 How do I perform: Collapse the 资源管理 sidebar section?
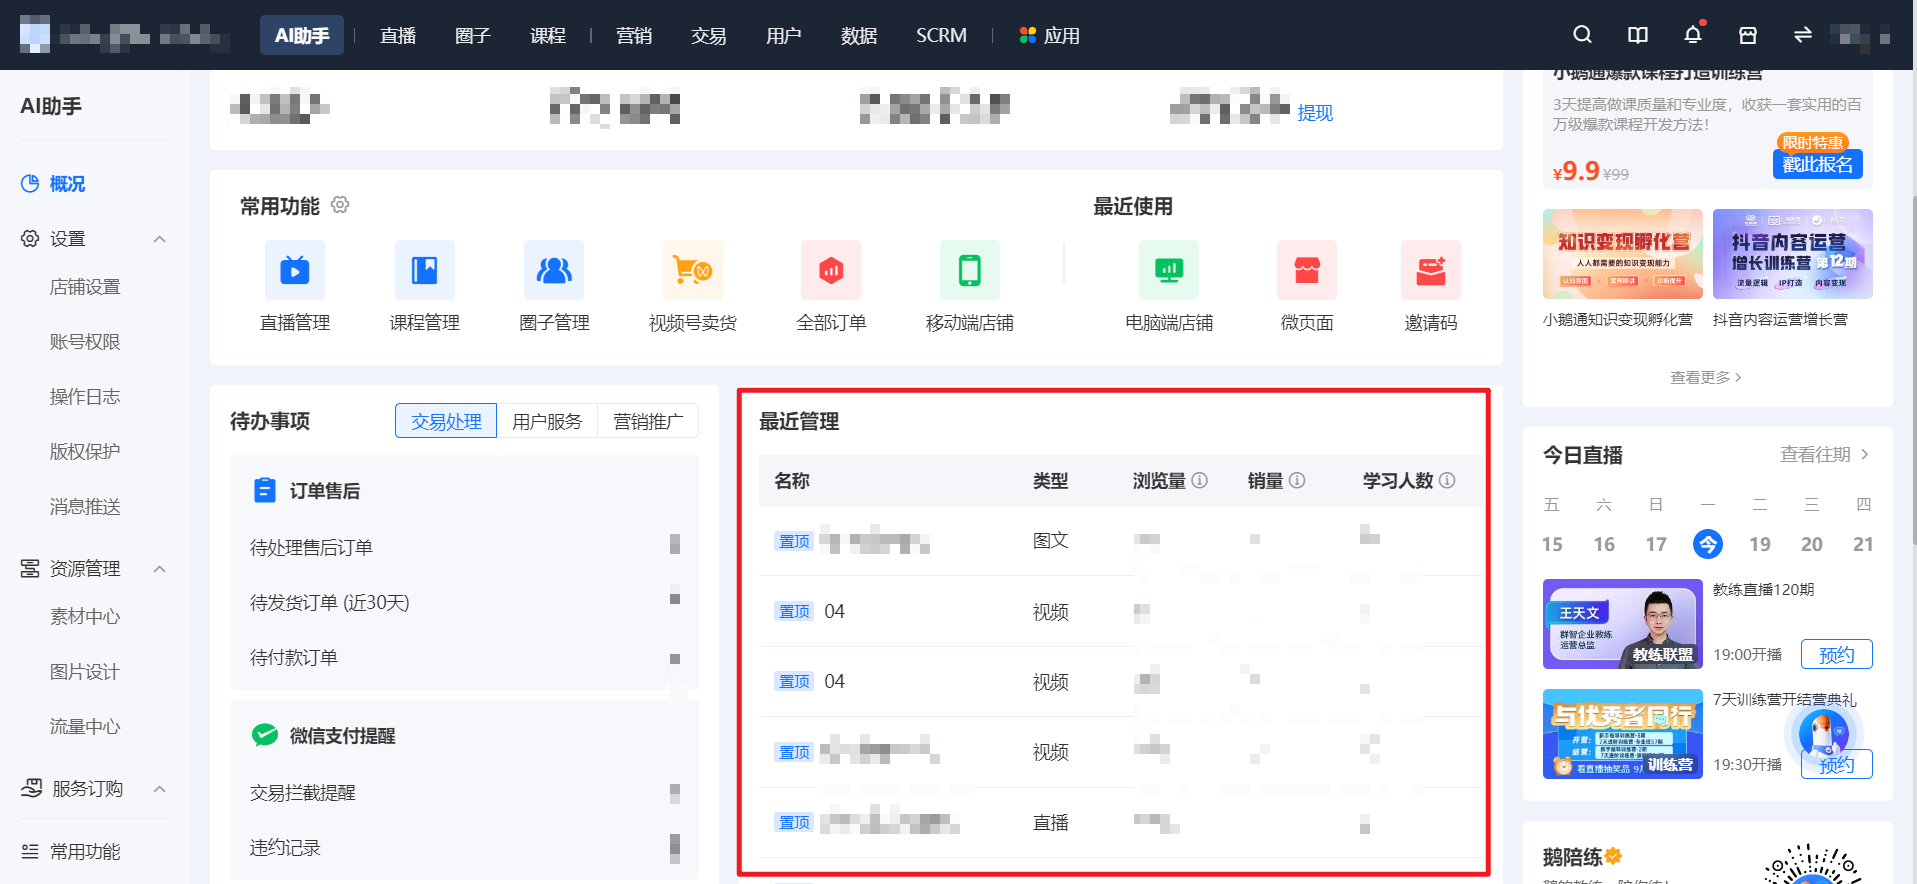click(159, 569)
